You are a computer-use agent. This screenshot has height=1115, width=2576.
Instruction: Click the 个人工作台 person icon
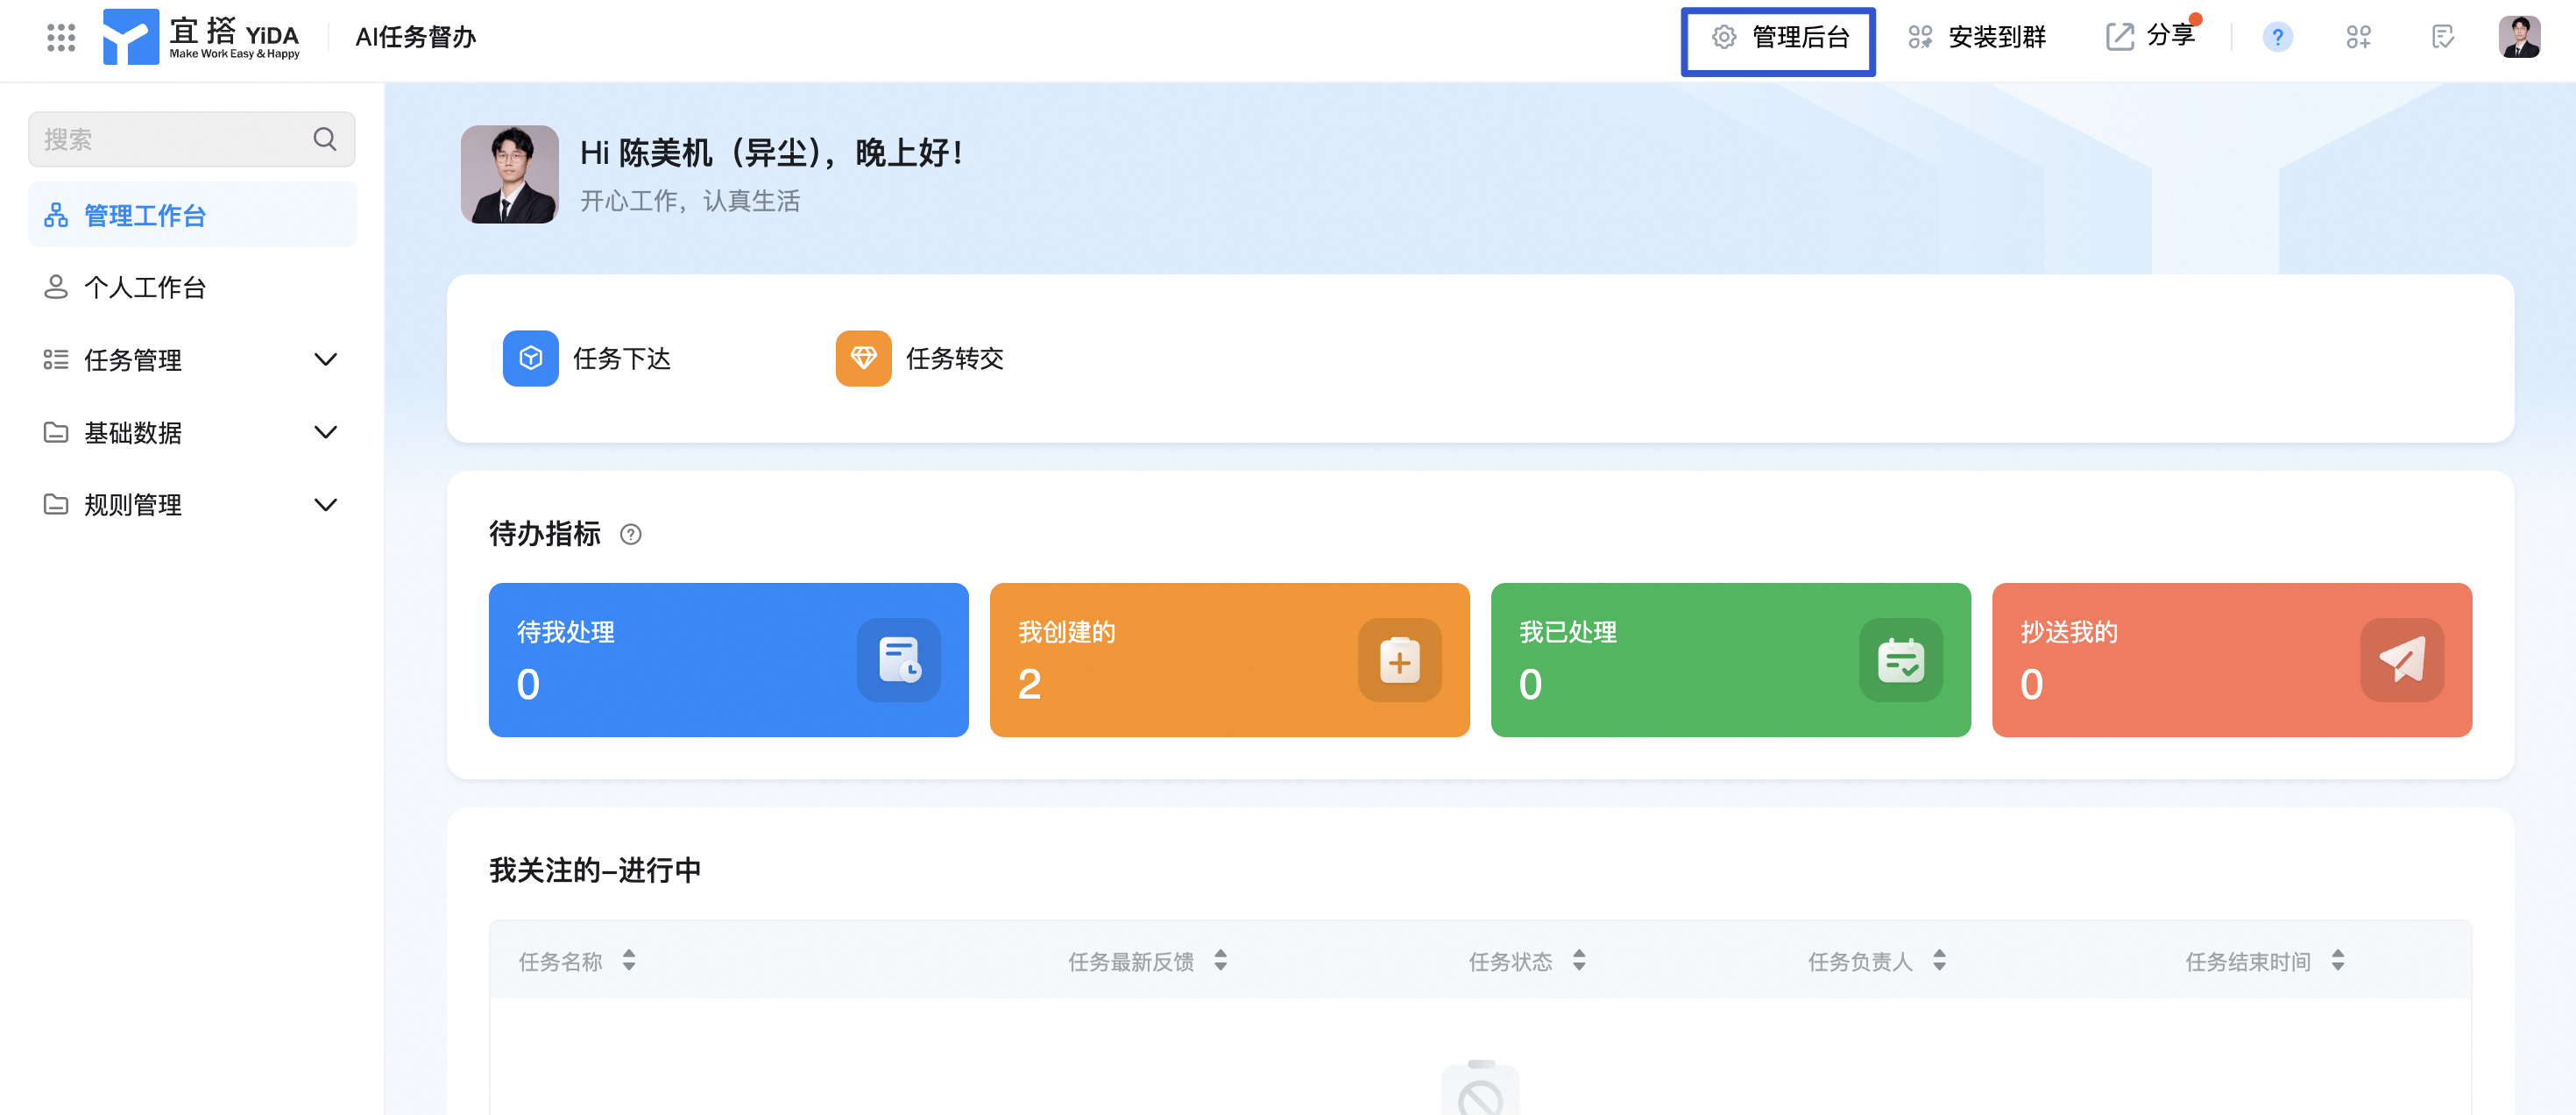56,287
